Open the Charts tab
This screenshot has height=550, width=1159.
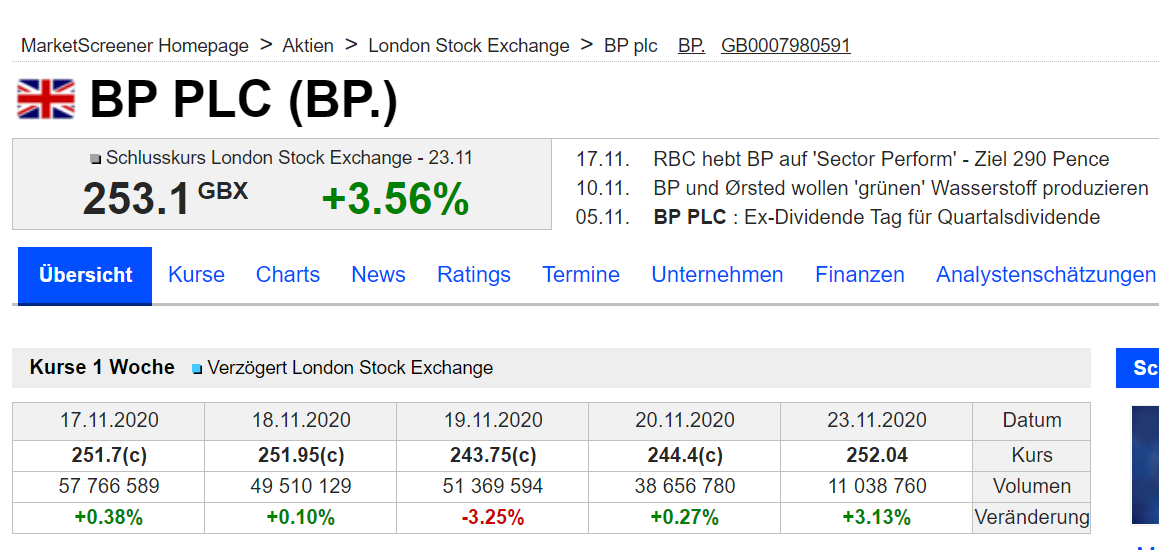click(288, 275)
